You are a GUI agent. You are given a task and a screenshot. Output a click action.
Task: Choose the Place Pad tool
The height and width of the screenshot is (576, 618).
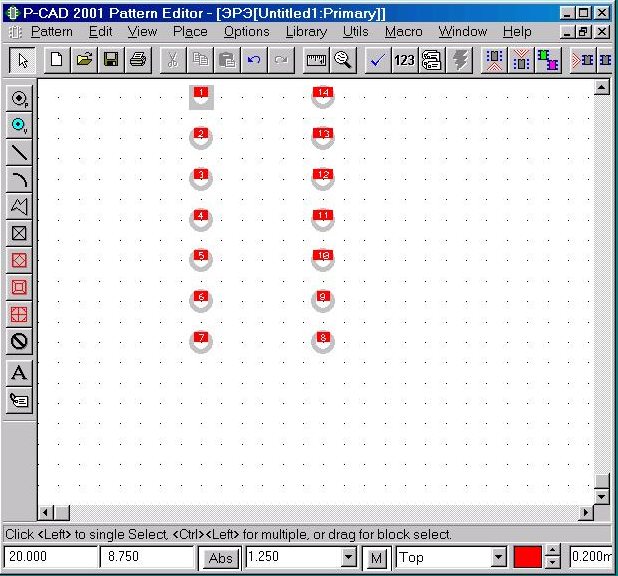click(x=19, y=98)
